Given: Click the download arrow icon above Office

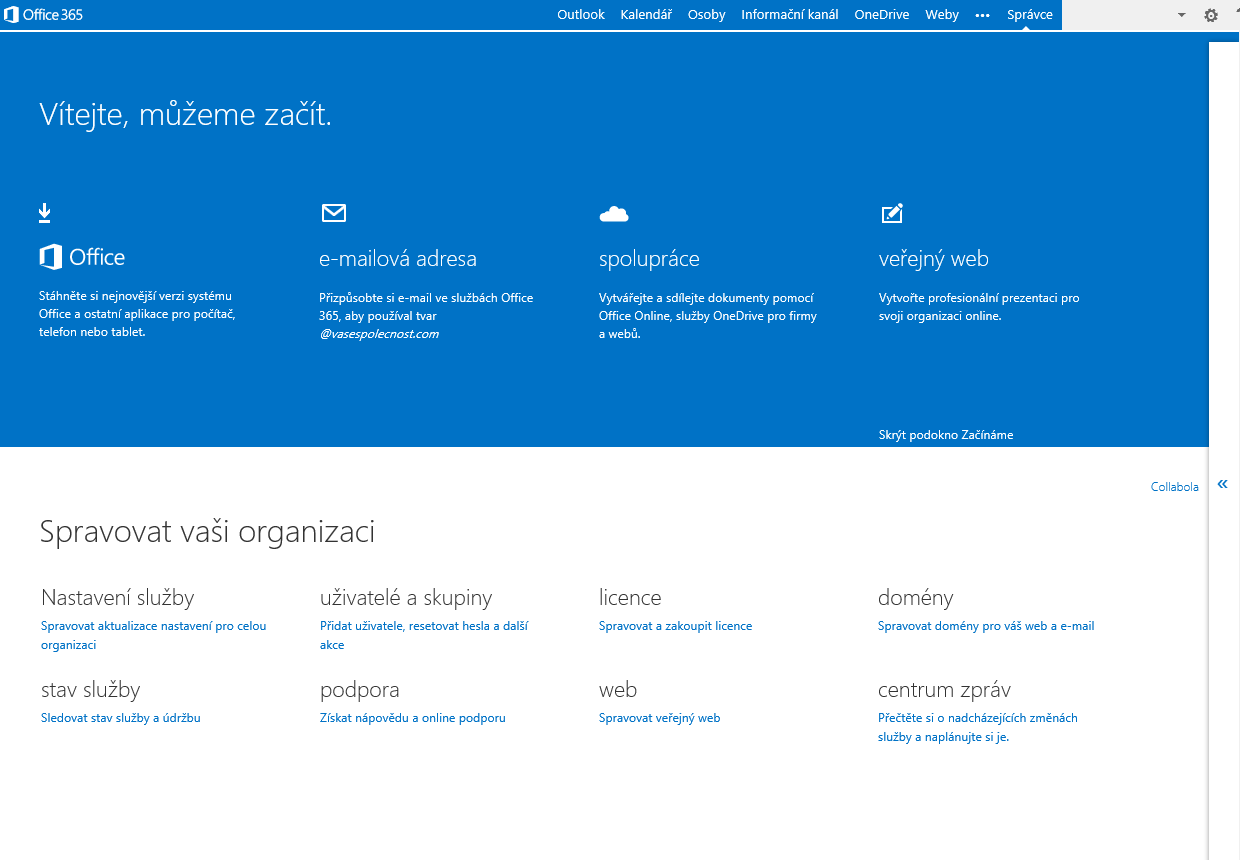Looking at the screenshot, I should (x=45, y=212).
